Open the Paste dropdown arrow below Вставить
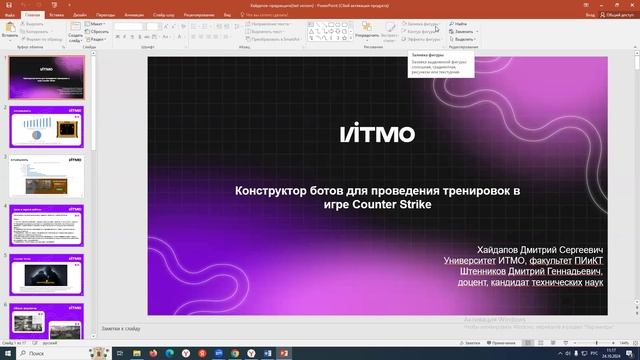Screen dimensions: 640x360 pos(10,40)
